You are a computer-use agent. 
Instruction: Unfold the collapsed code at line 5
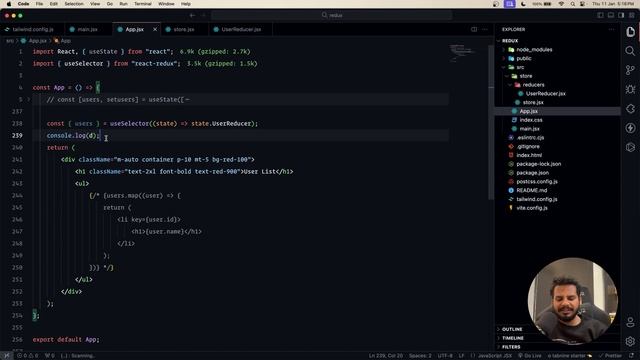[29, 100]
